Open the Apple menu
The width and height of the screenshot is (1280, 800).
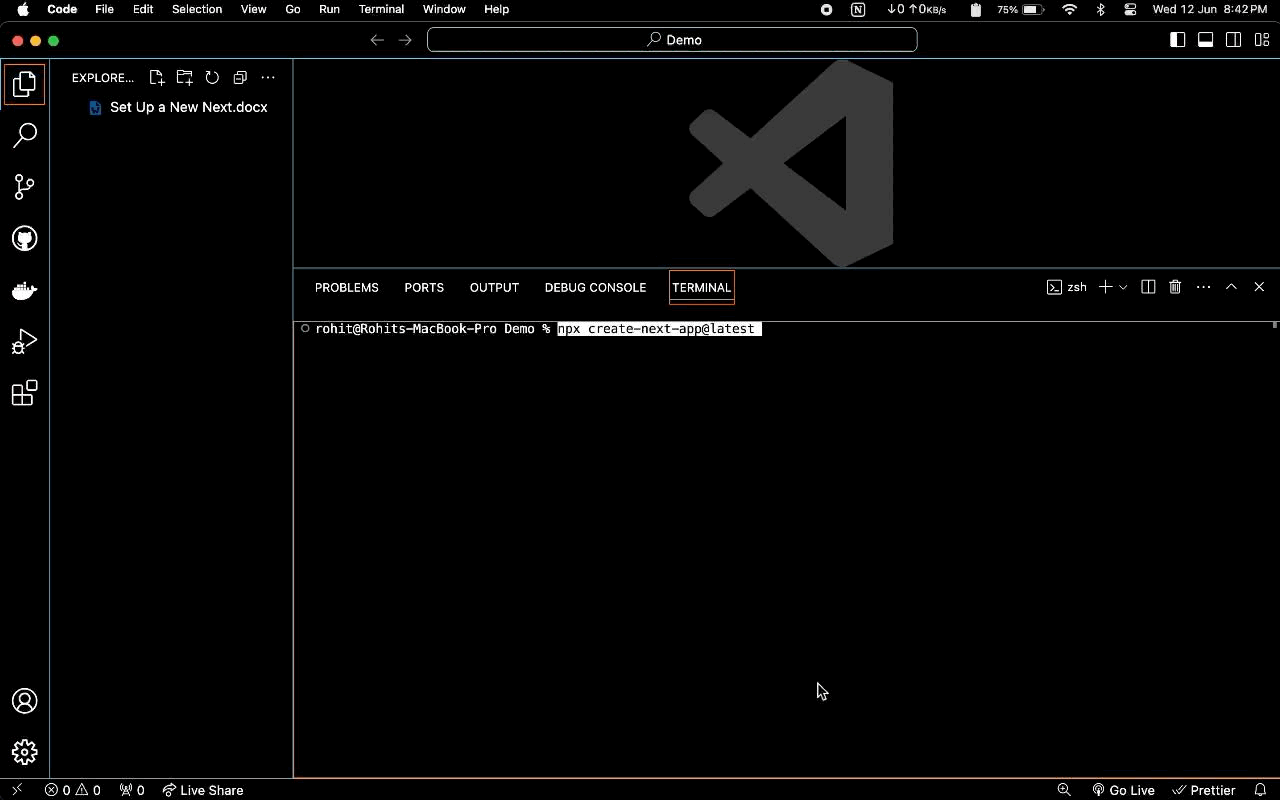22,9
